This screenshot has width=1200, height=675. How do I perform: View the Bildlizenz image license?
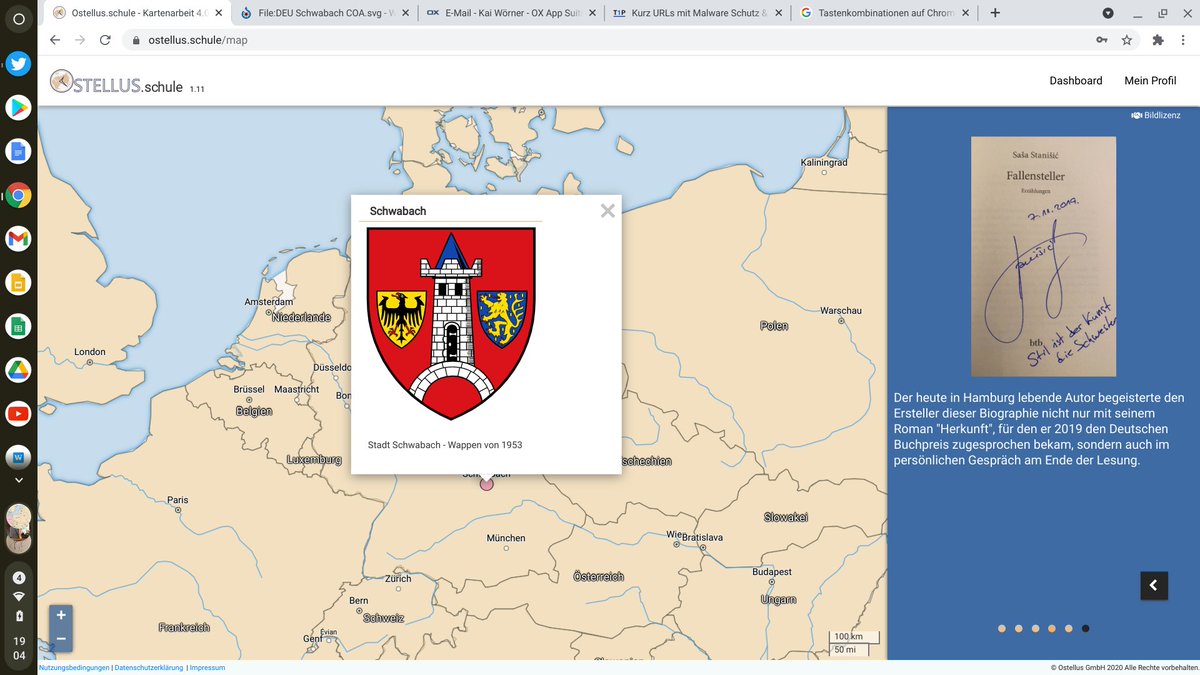[x=1156, y=115]
